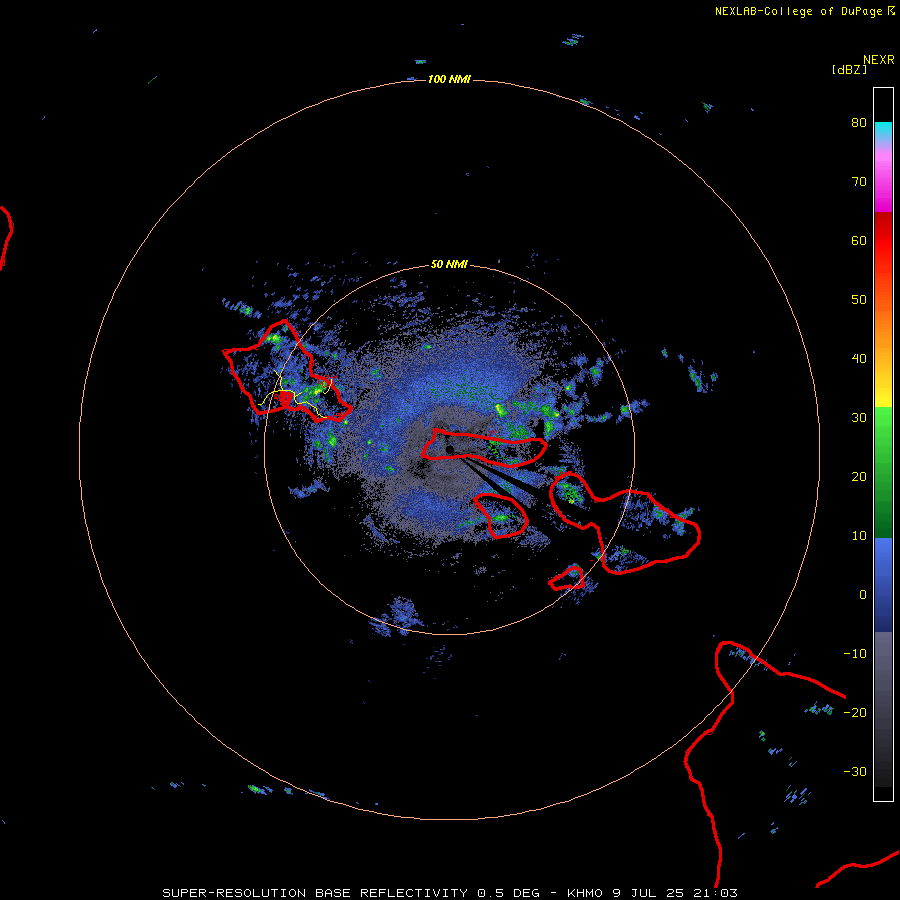Click the 60 value on dBZ scale

pos(859,240)
